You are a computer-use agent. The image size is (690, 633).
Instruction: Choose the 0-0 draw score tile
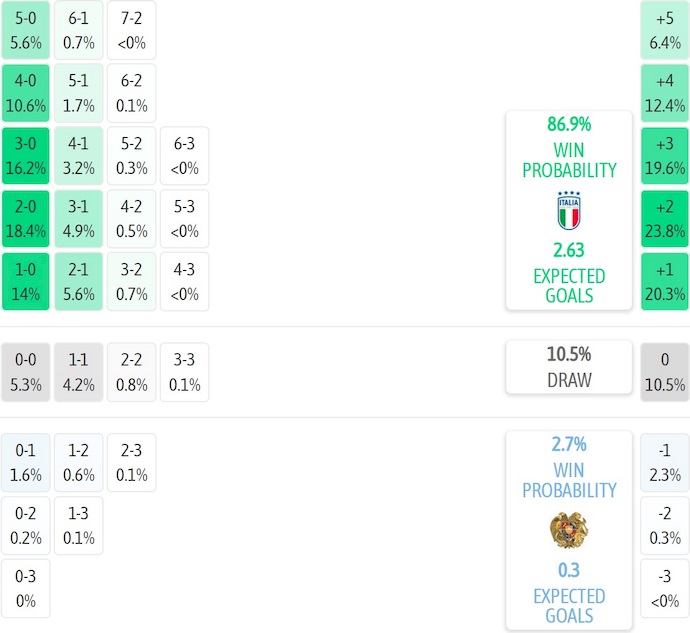pos(26,372)
